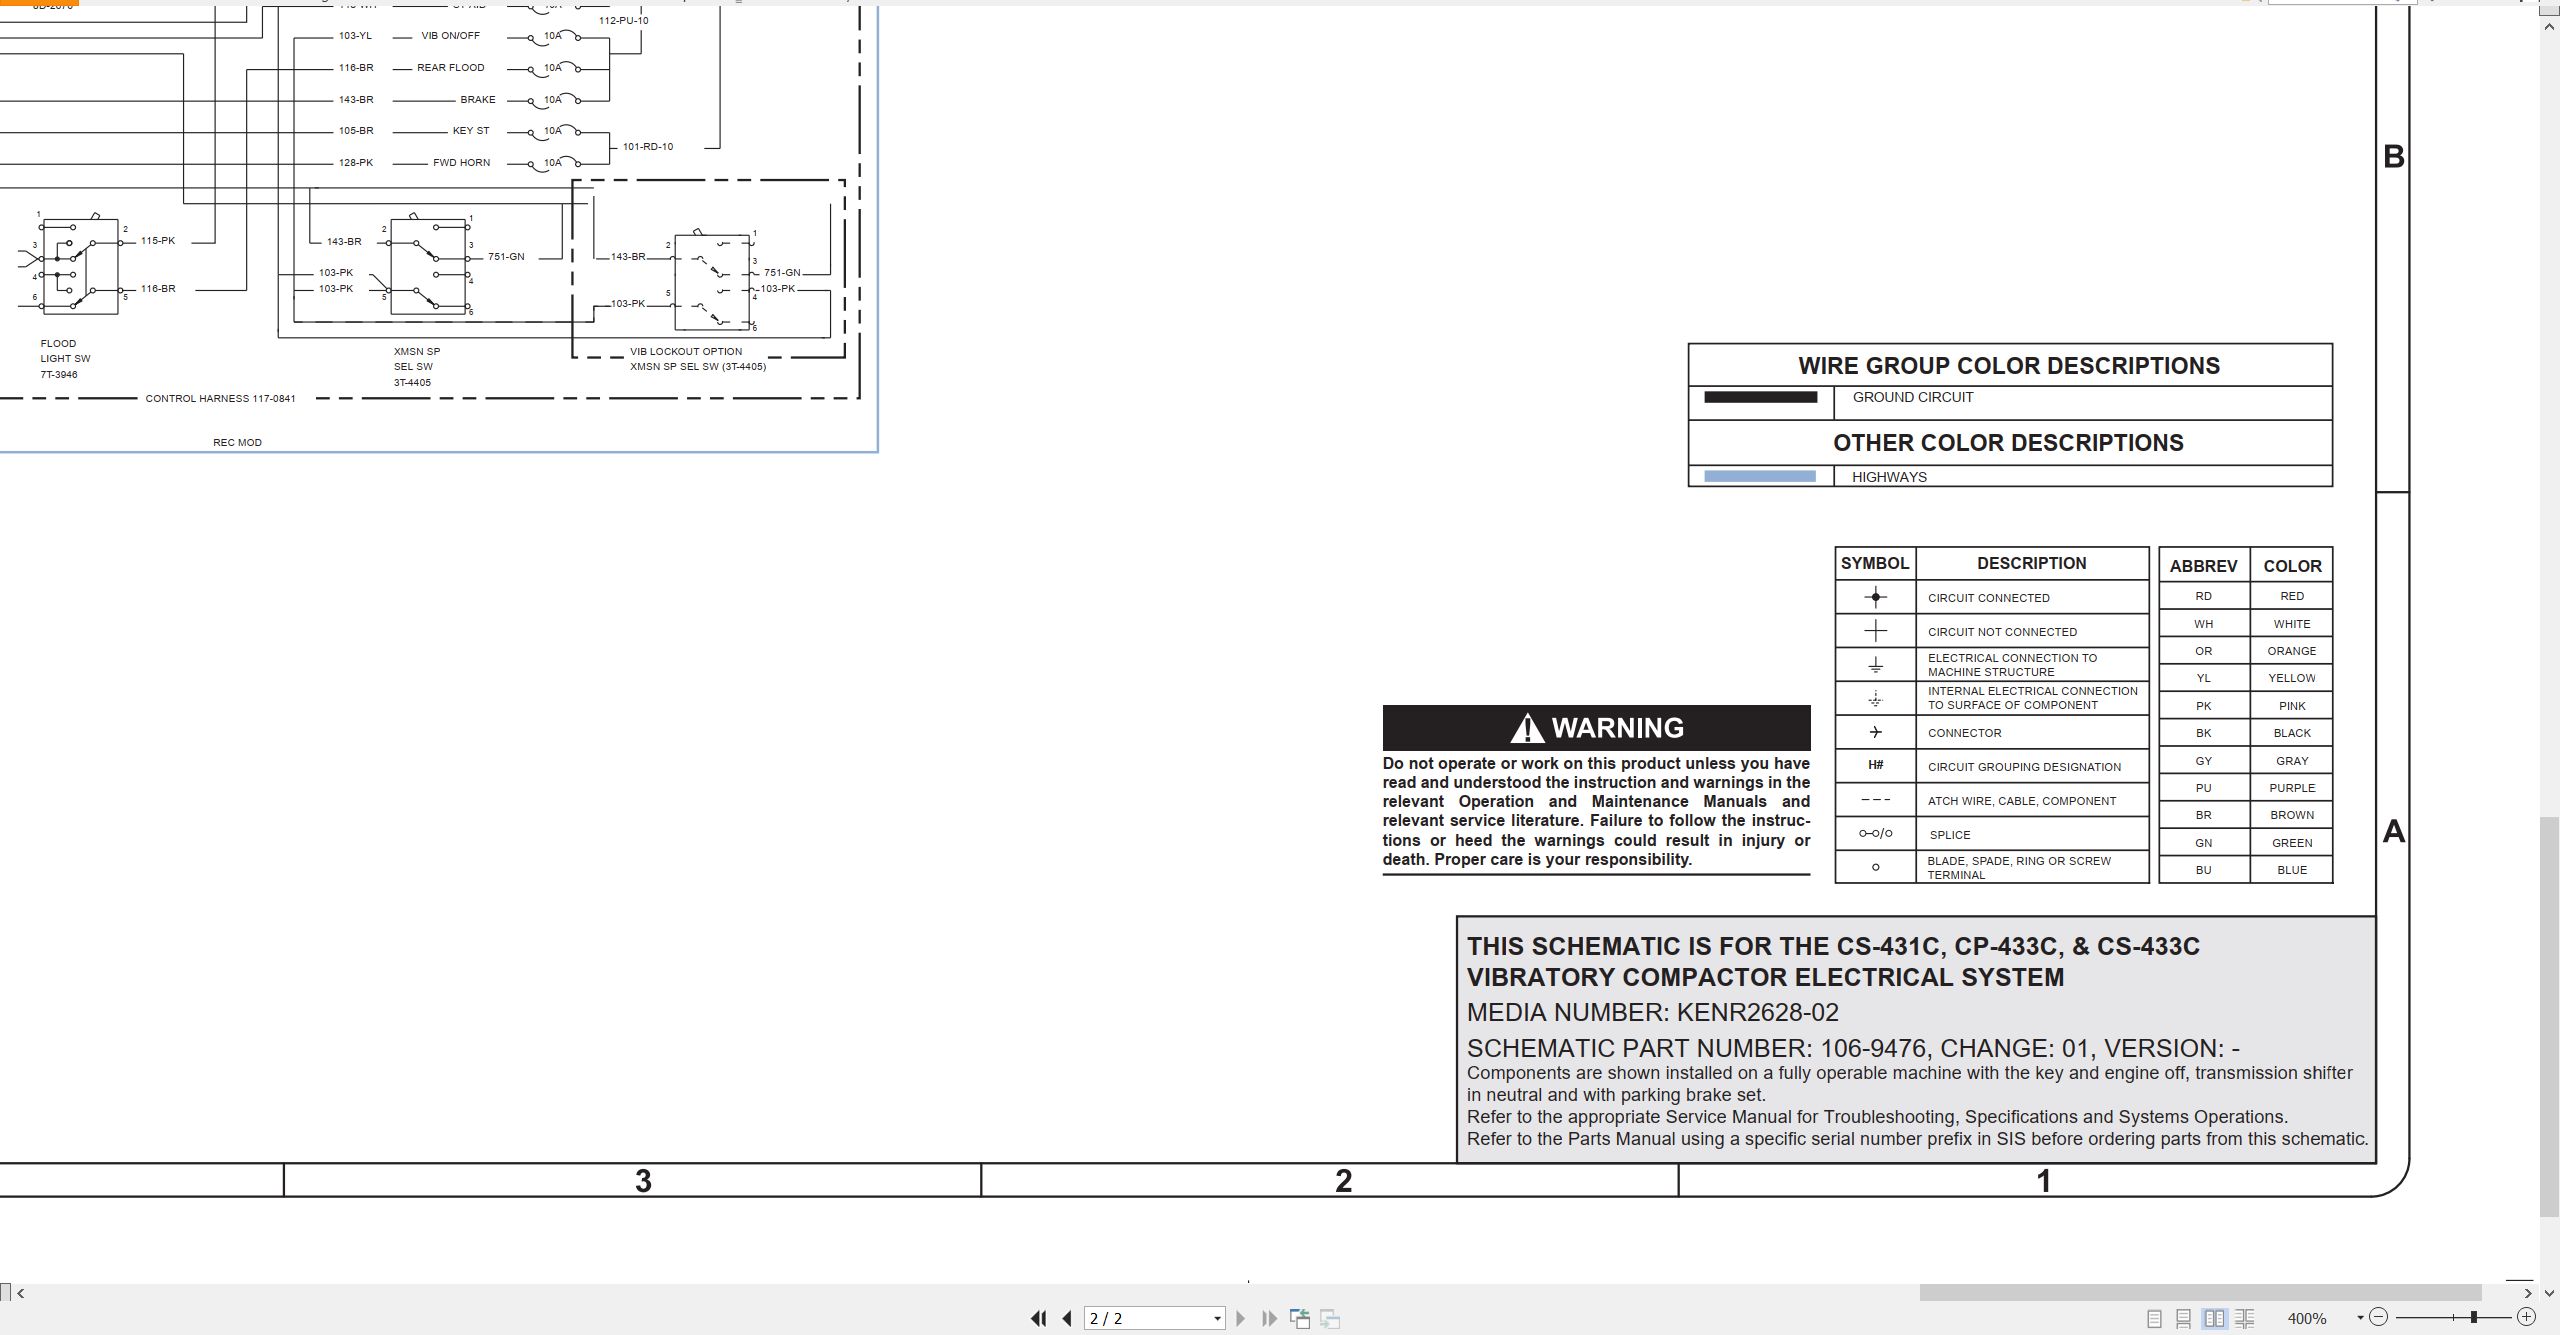This screenshot has width=2560, height=1335.
Task: Click scroll right arrow on horizontal scrollbar
Action: click(2528, 1293)
